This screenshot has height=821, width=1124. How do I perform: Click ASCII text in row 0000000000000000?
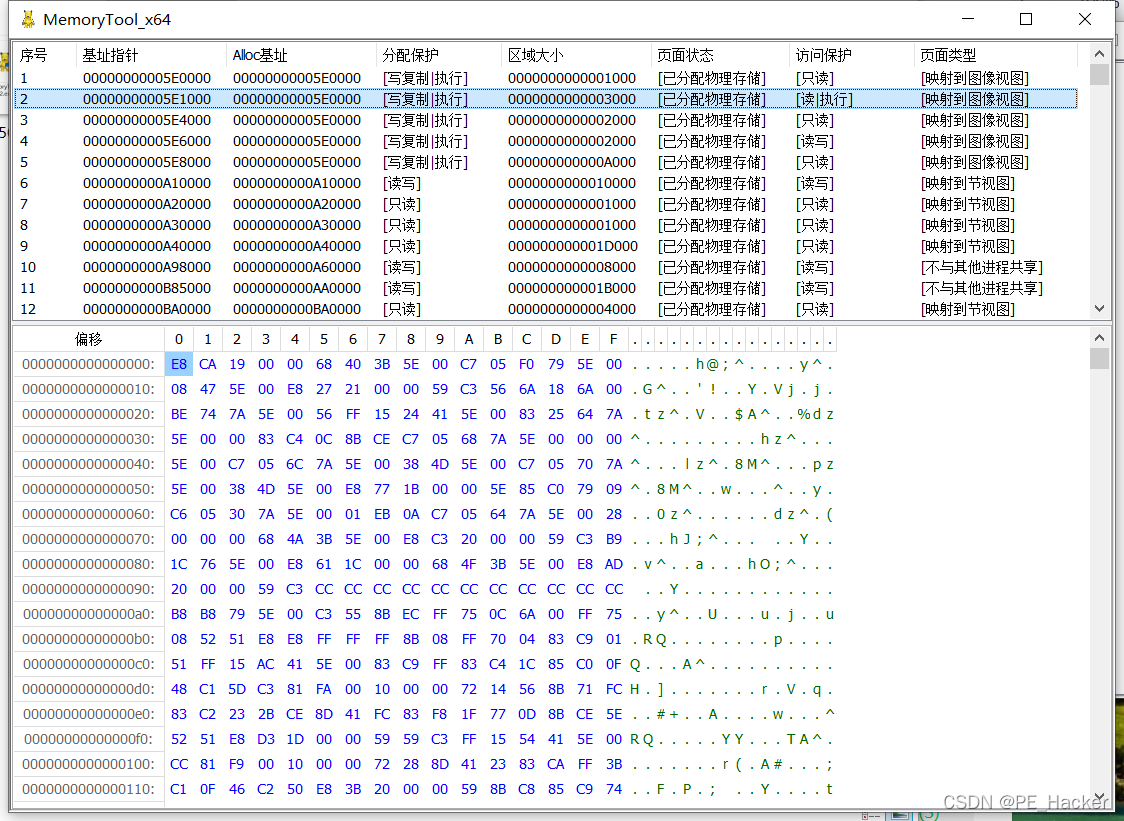tap(733, 364)
